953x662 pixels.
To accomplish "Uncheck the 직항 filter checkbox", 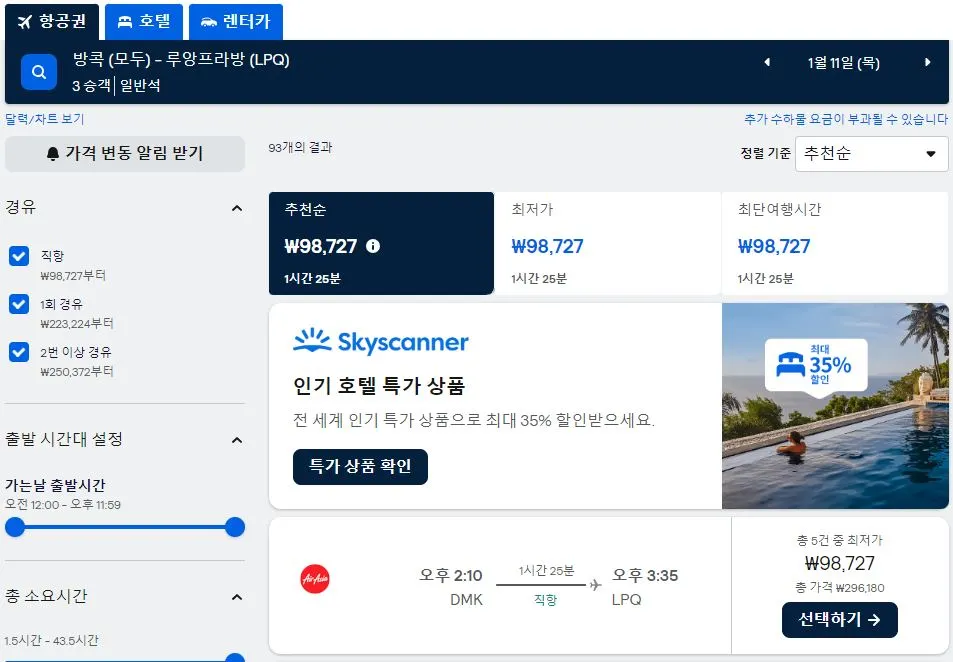I will click(18, 256).
